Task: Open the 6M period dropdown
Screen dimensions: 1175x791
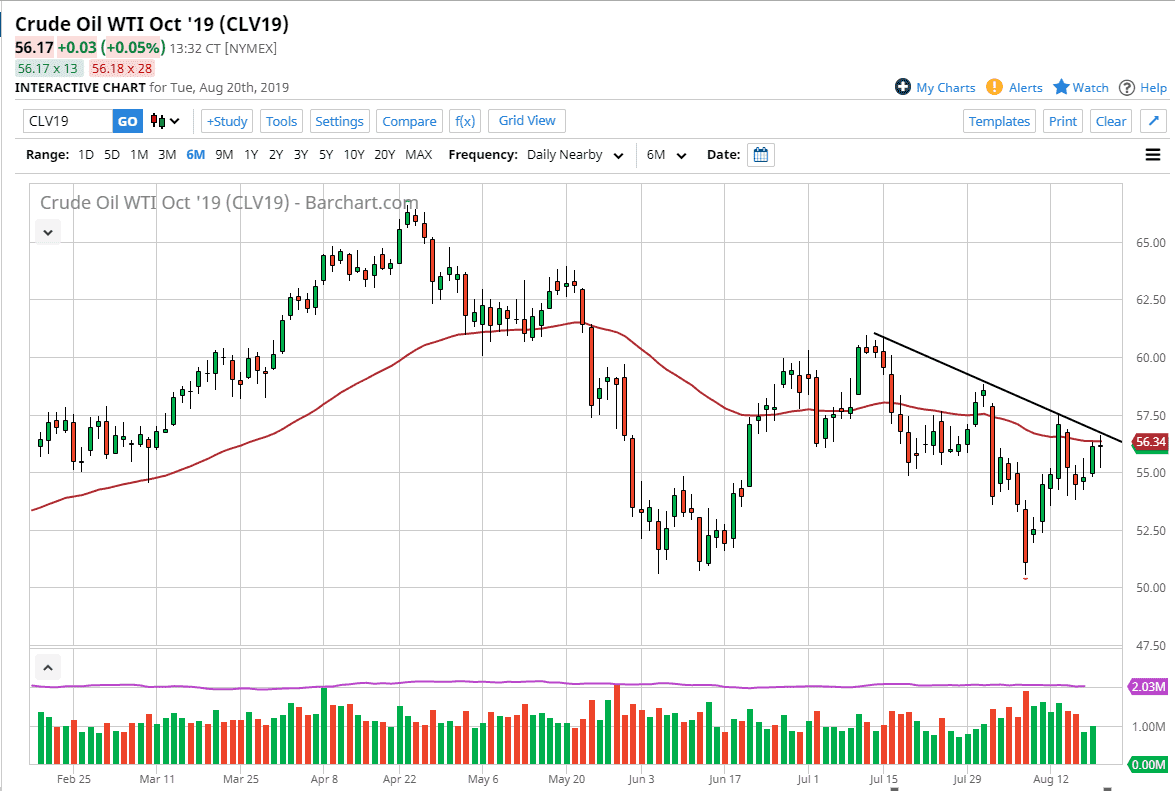Action: coord(667,155)
